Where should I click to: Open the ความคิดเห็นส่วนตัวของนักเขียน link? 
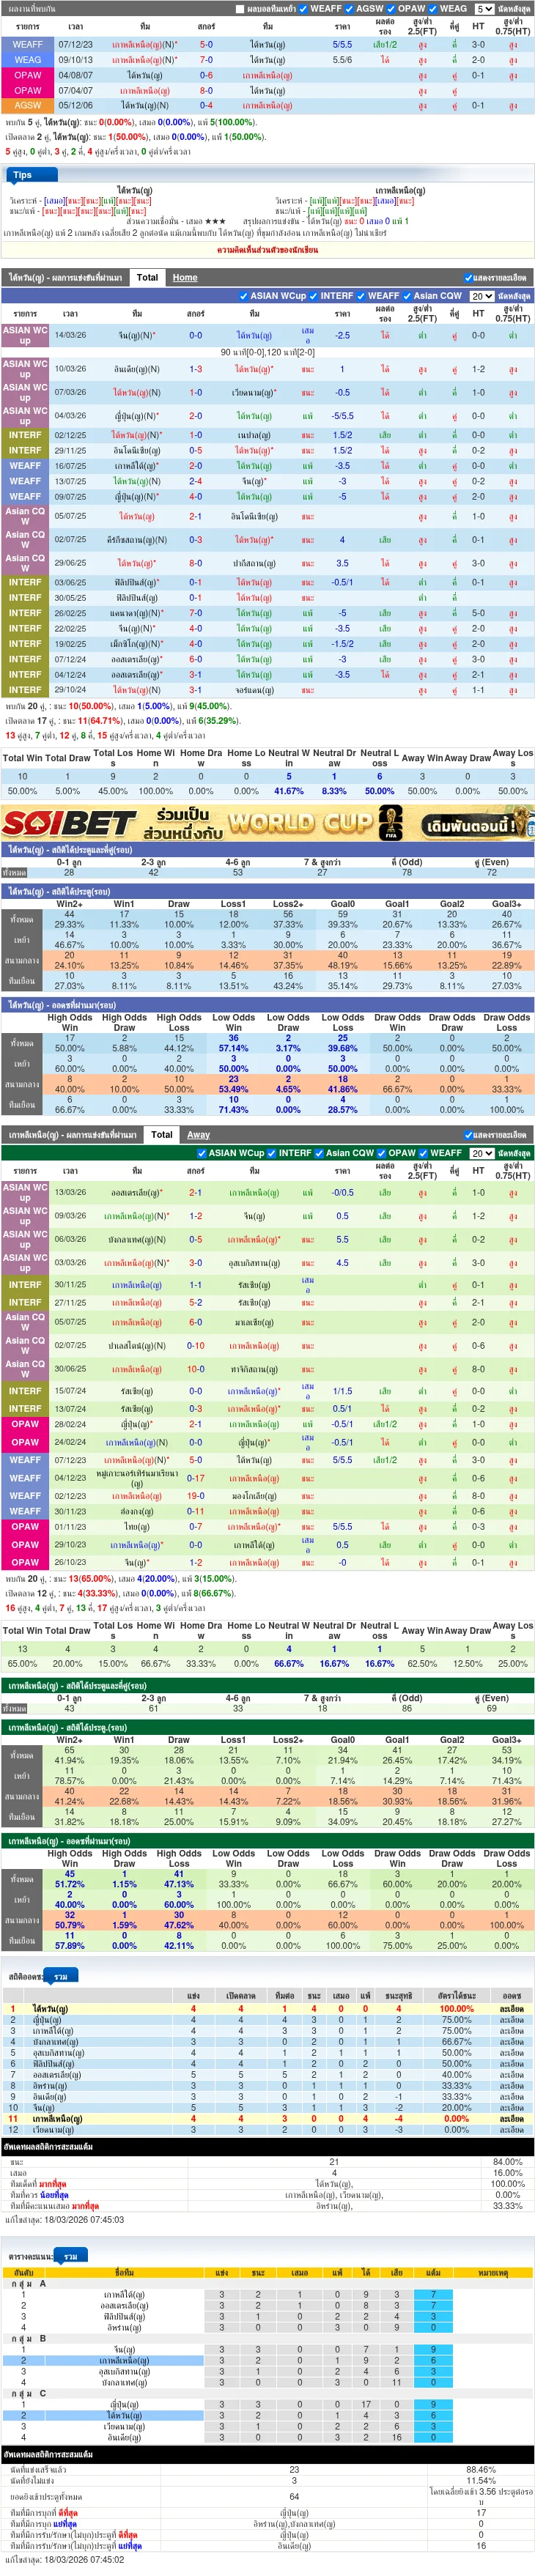267,250
